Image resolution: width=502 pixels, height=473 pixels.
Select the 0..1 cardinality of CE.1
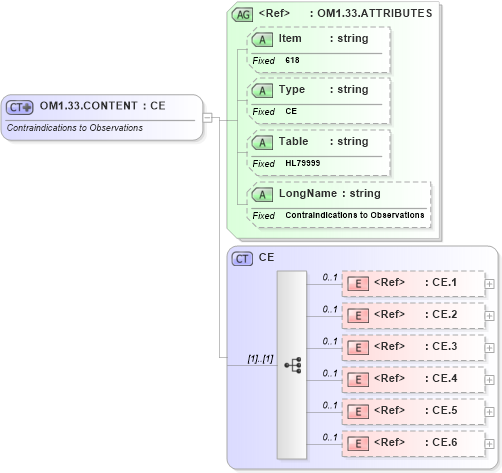pos(330,277)
